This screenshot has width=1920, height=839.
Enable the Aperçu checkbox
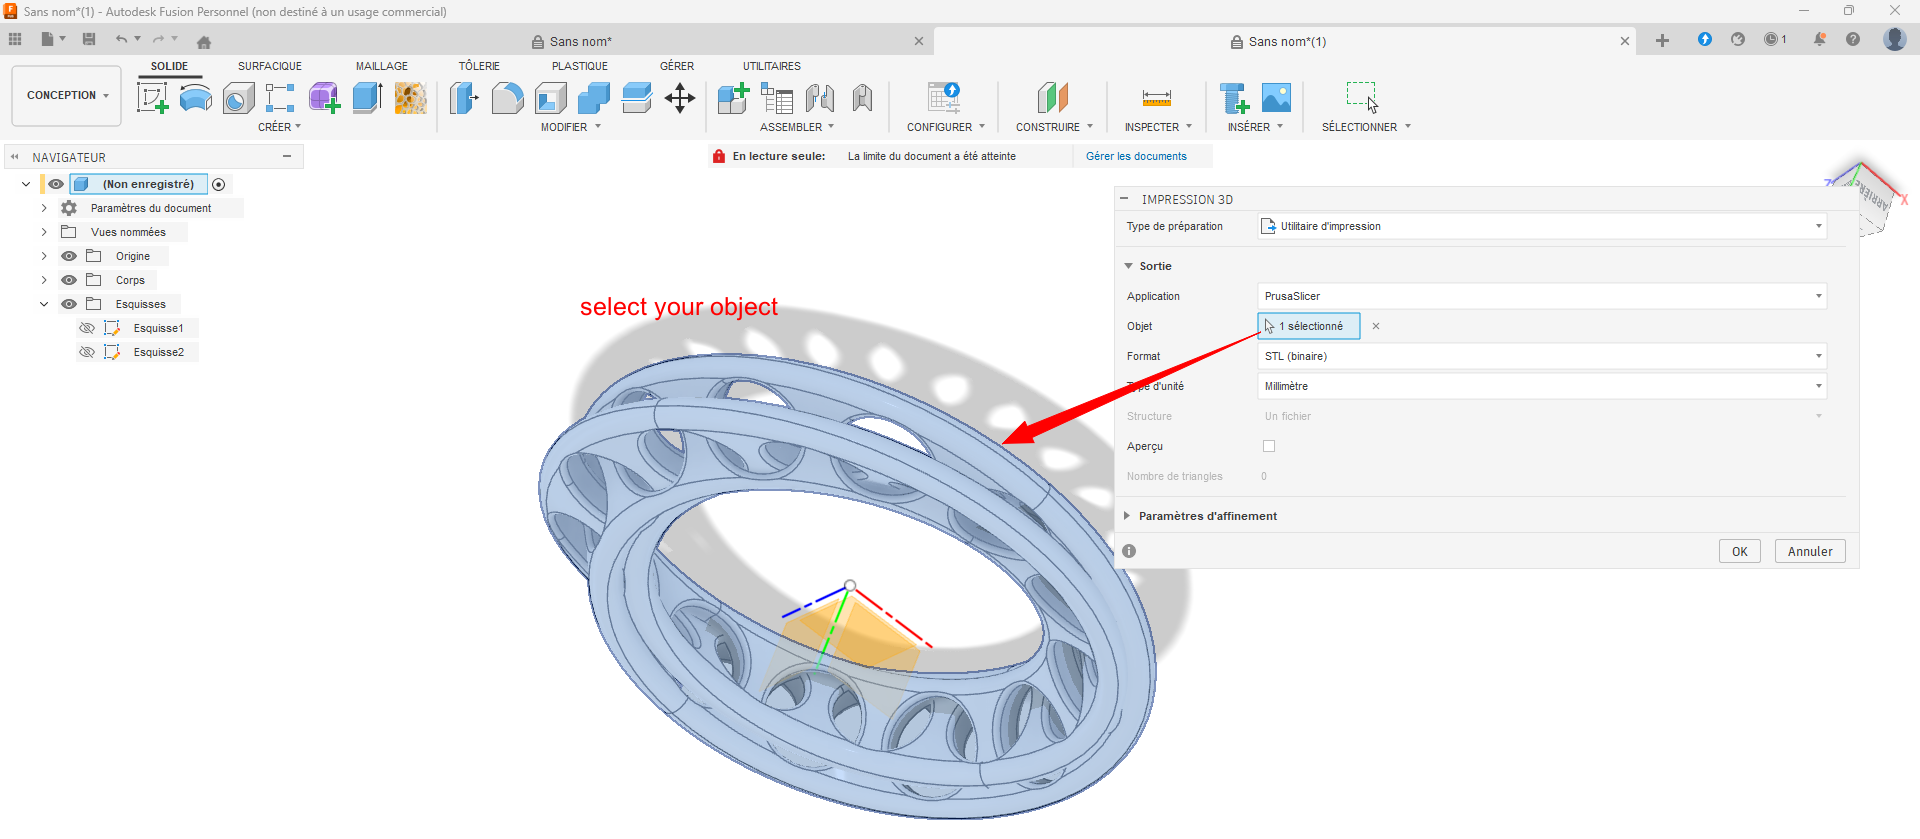click(x=1269, y=446)
